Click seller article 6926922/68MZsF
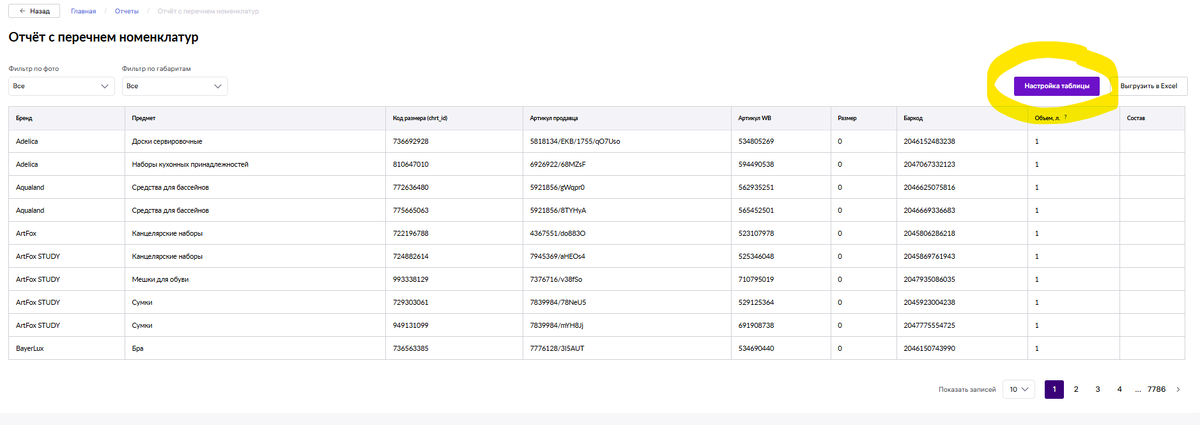The height and width of the screenshot is (425, 1200). point(558,164)
